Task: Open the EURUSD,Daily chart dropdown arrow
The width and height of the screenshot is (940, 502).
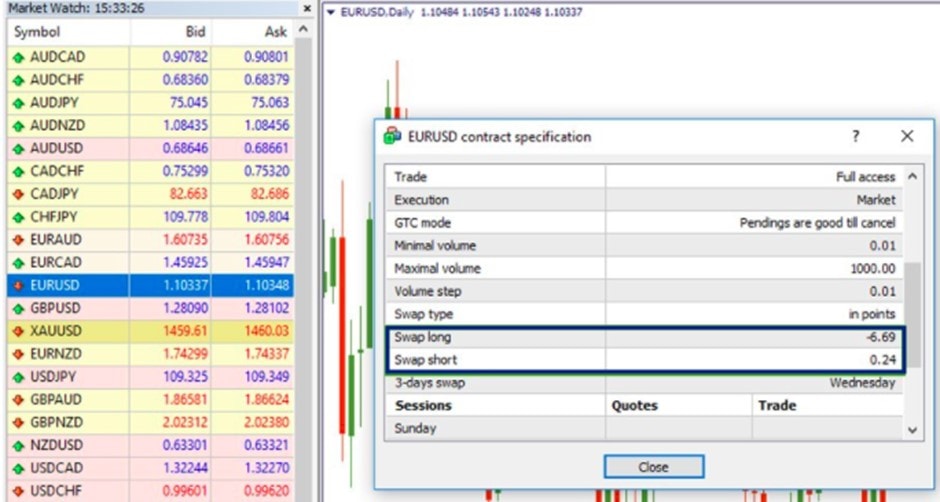Action: point(332,12)
